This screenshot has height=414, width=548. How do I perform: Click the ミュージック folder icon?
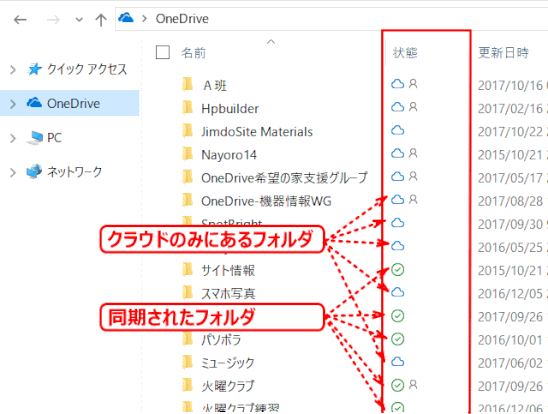188,362
